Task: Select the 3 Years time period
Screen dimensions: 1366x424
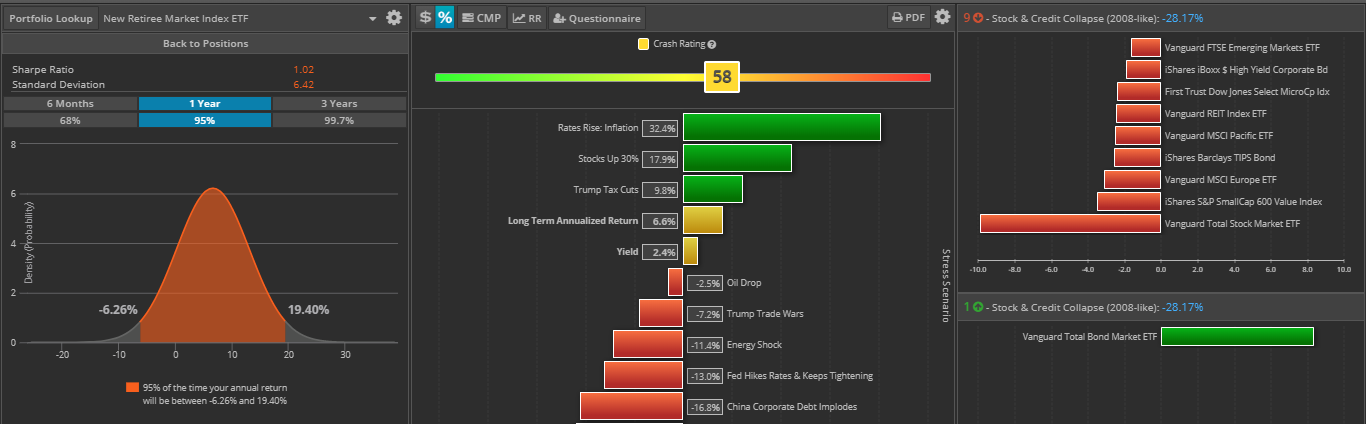Action: (339, 103)
